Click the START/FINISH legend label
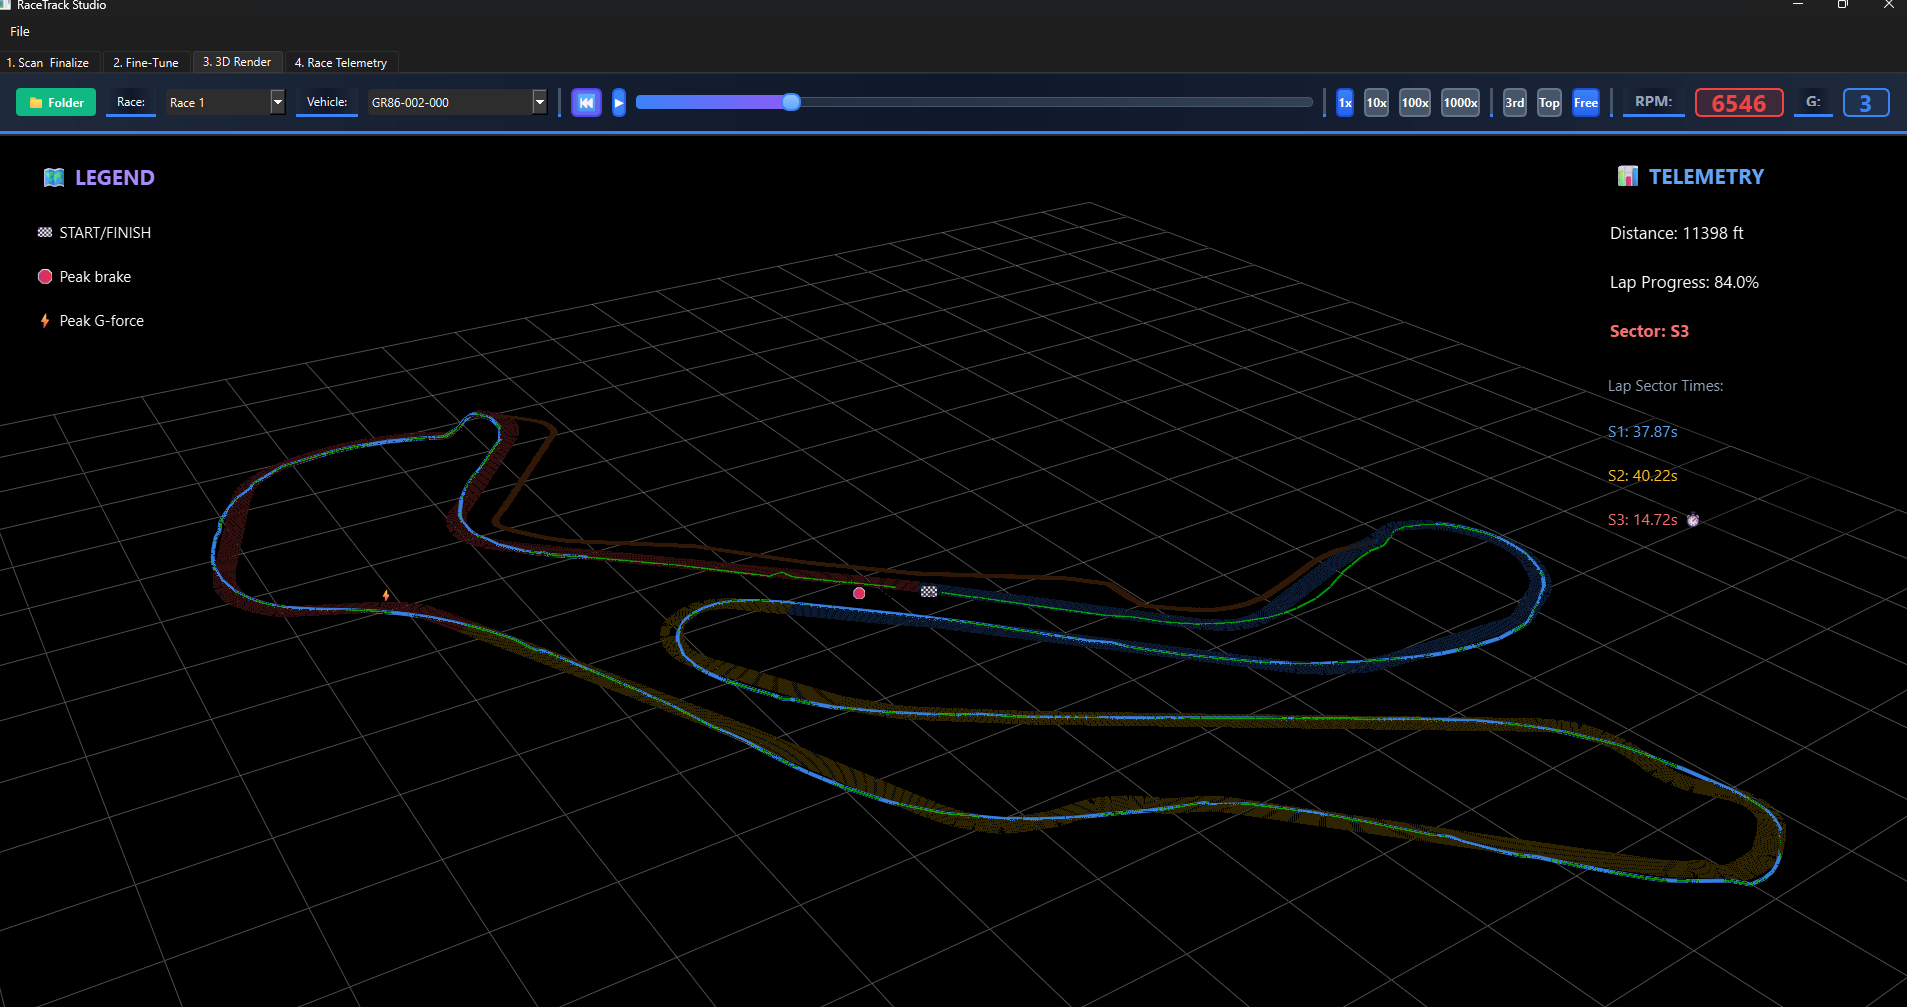The height and width of the screenshot is (1007, 1907). point(105,232)
